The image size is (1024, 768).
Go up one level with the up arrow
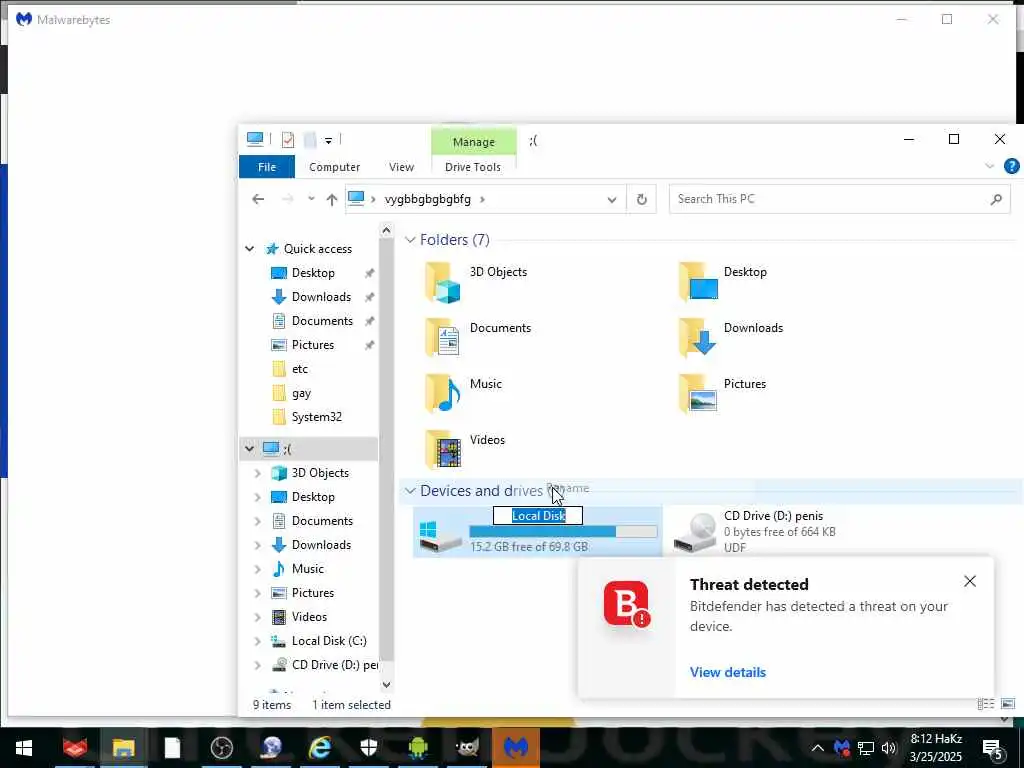pos(332,199)
